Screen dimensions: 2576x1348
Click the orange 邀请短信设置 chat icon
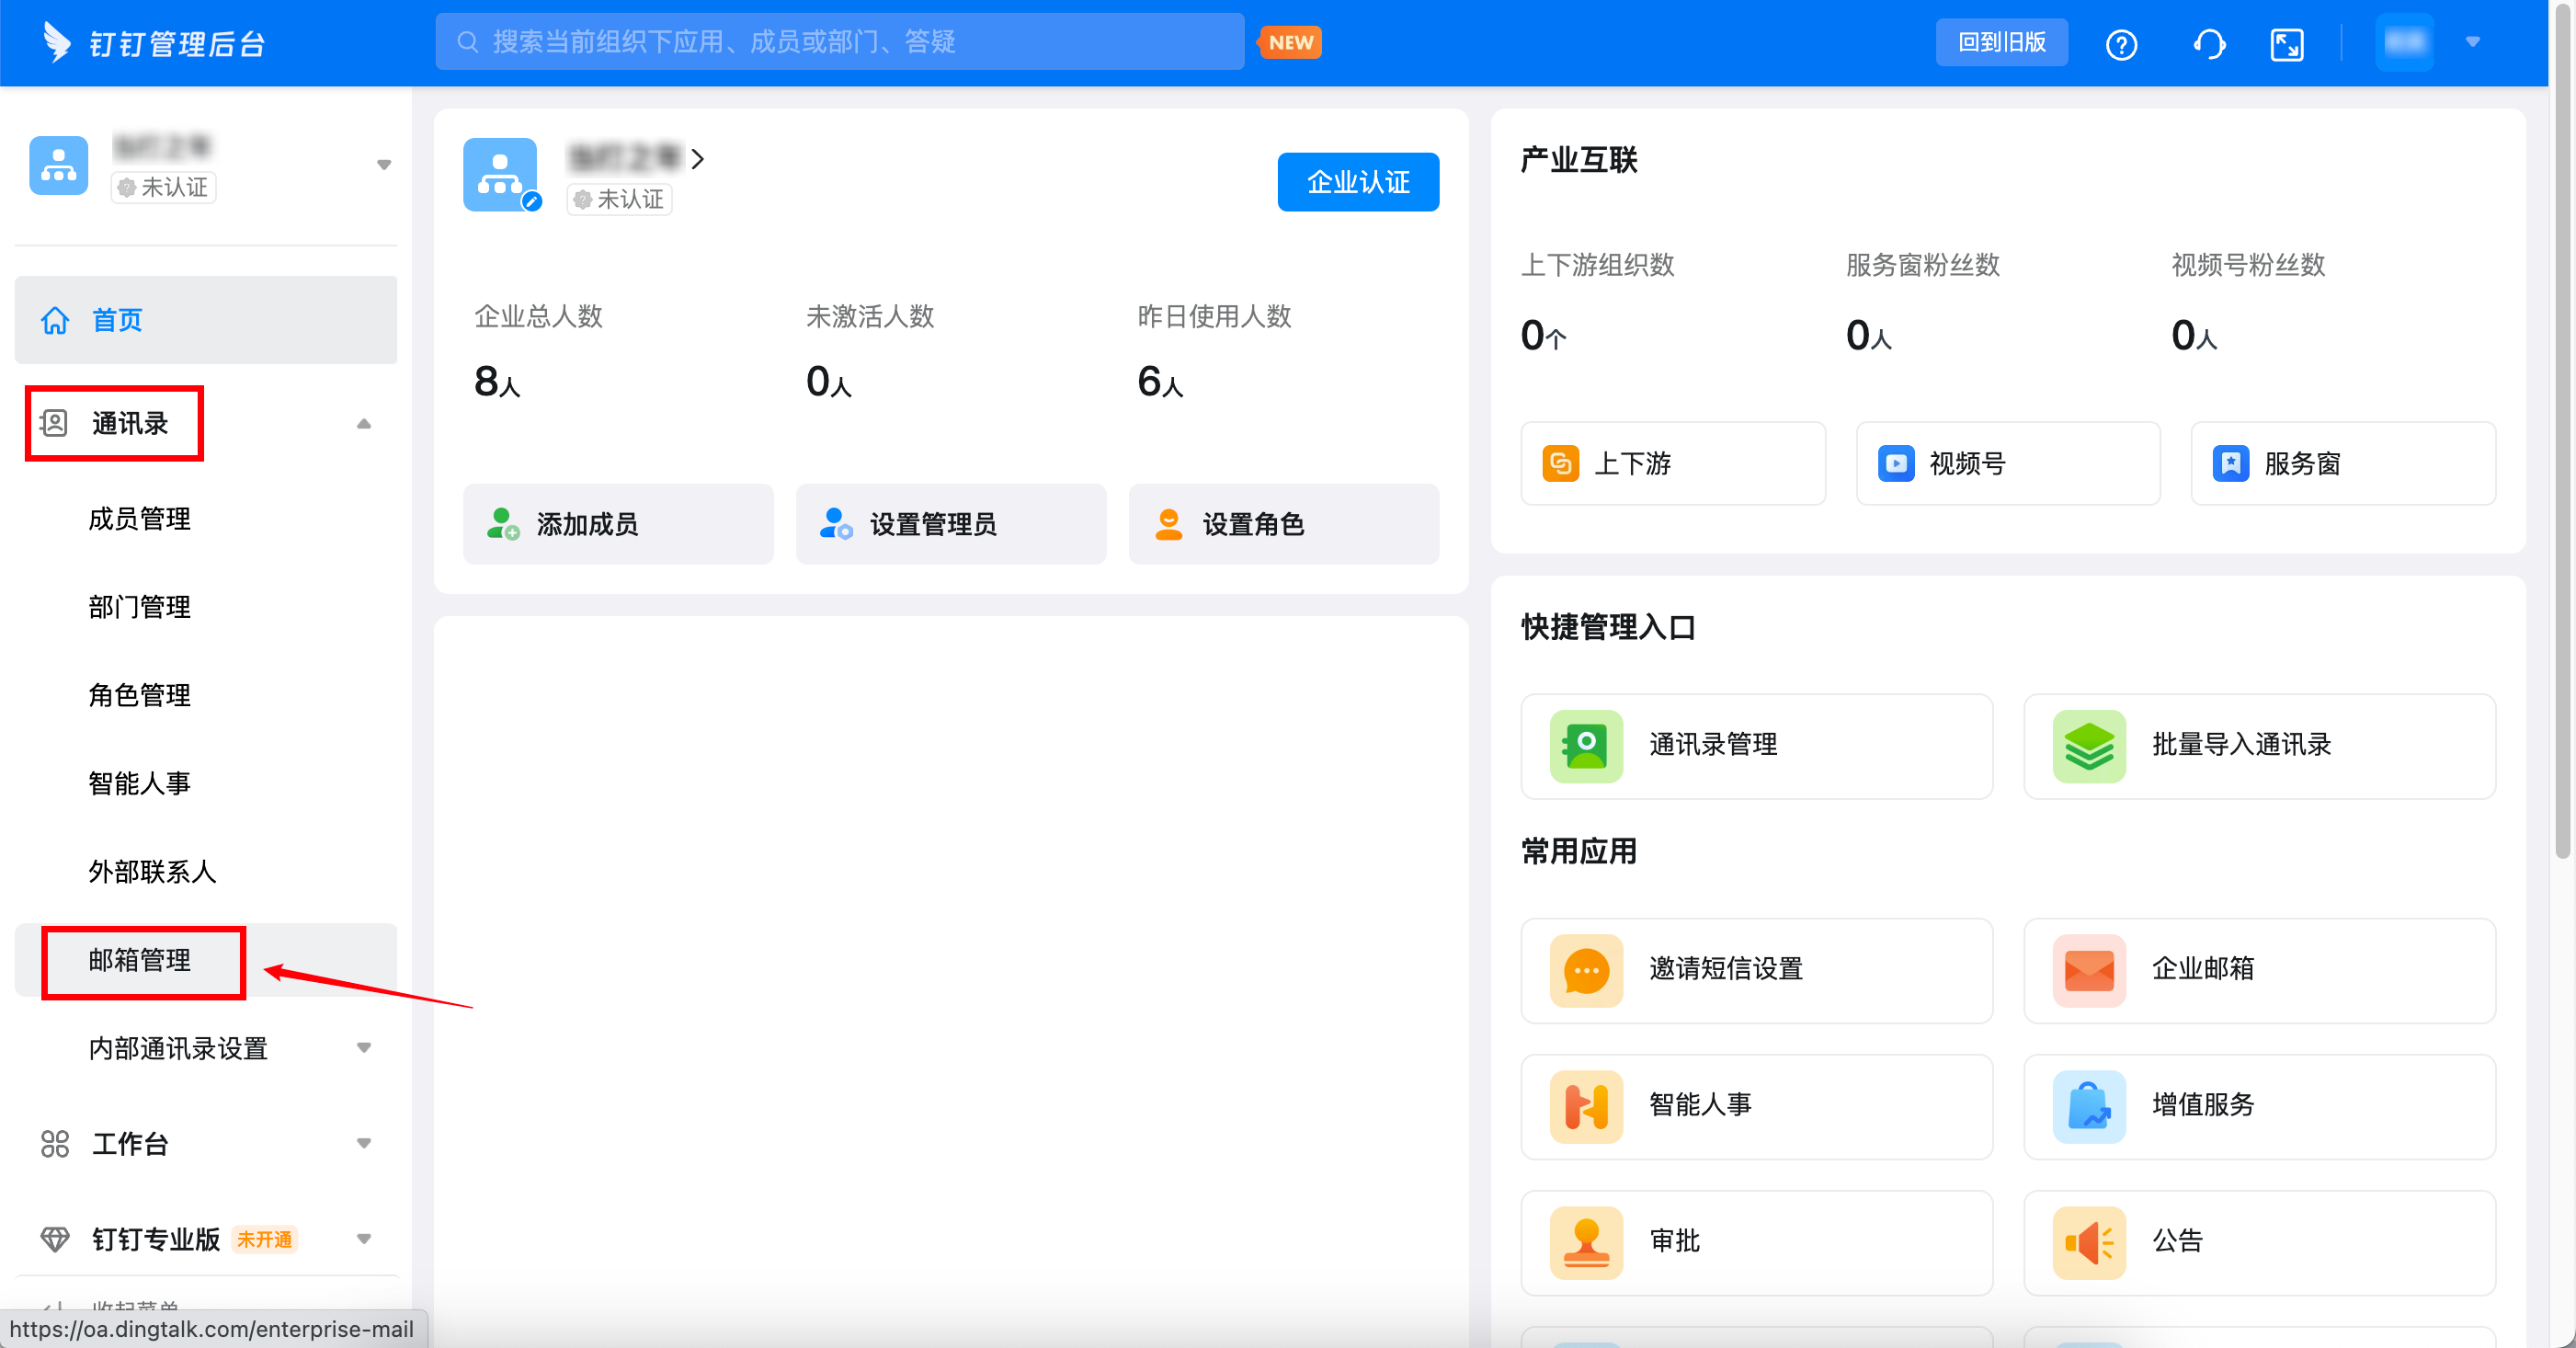(x=1586, y=970)
